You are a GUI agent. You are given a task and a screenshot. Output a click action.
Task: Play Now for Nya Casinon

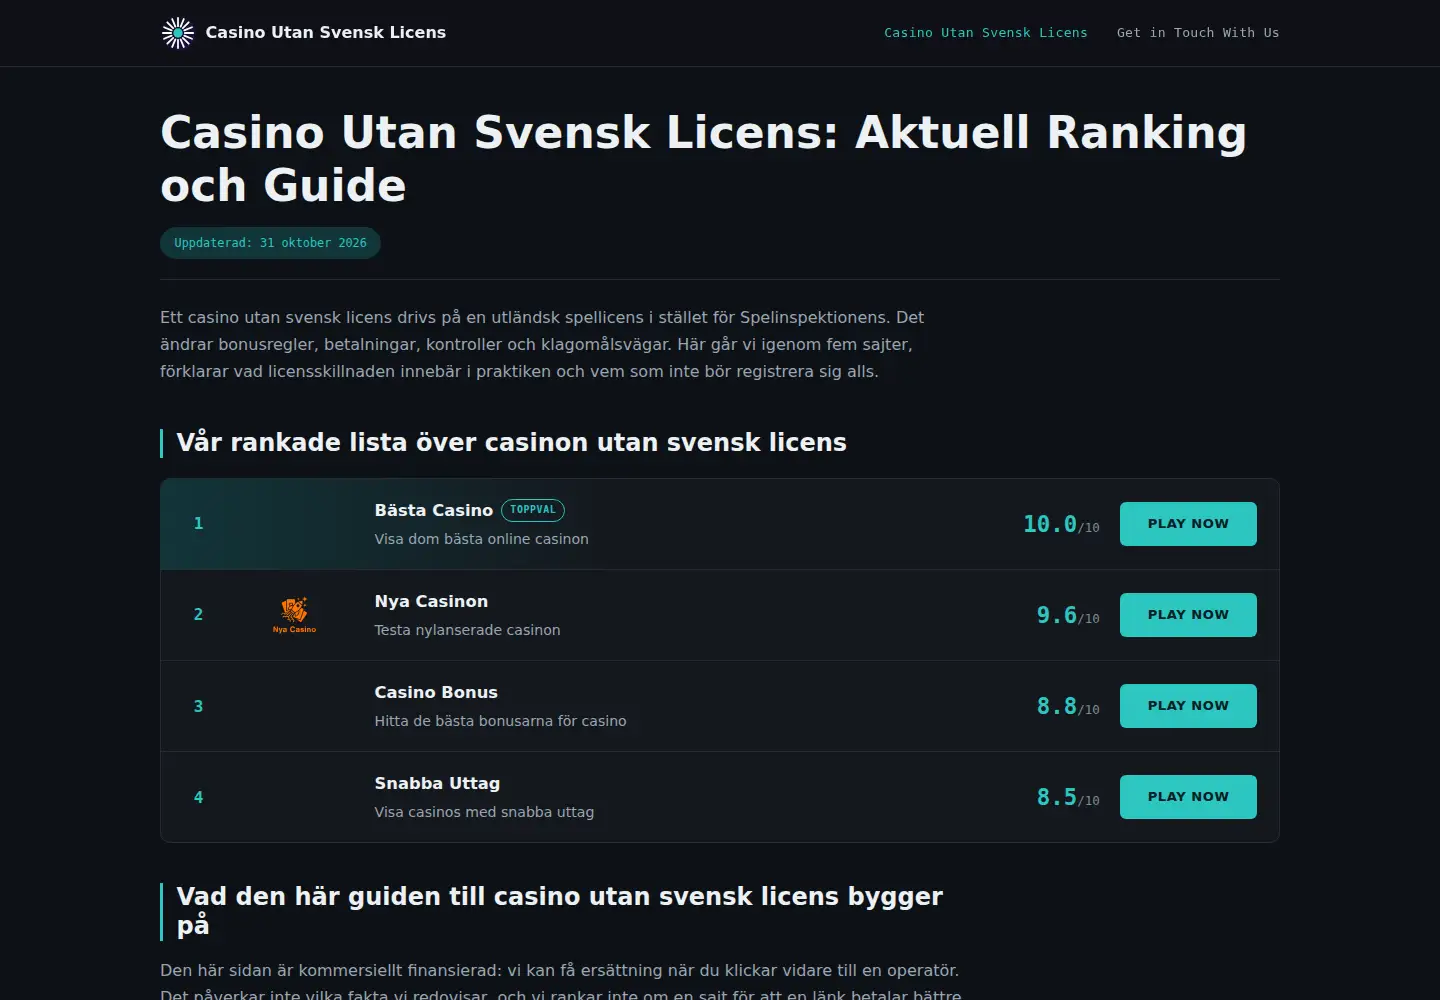click(x=1188, y=615)
